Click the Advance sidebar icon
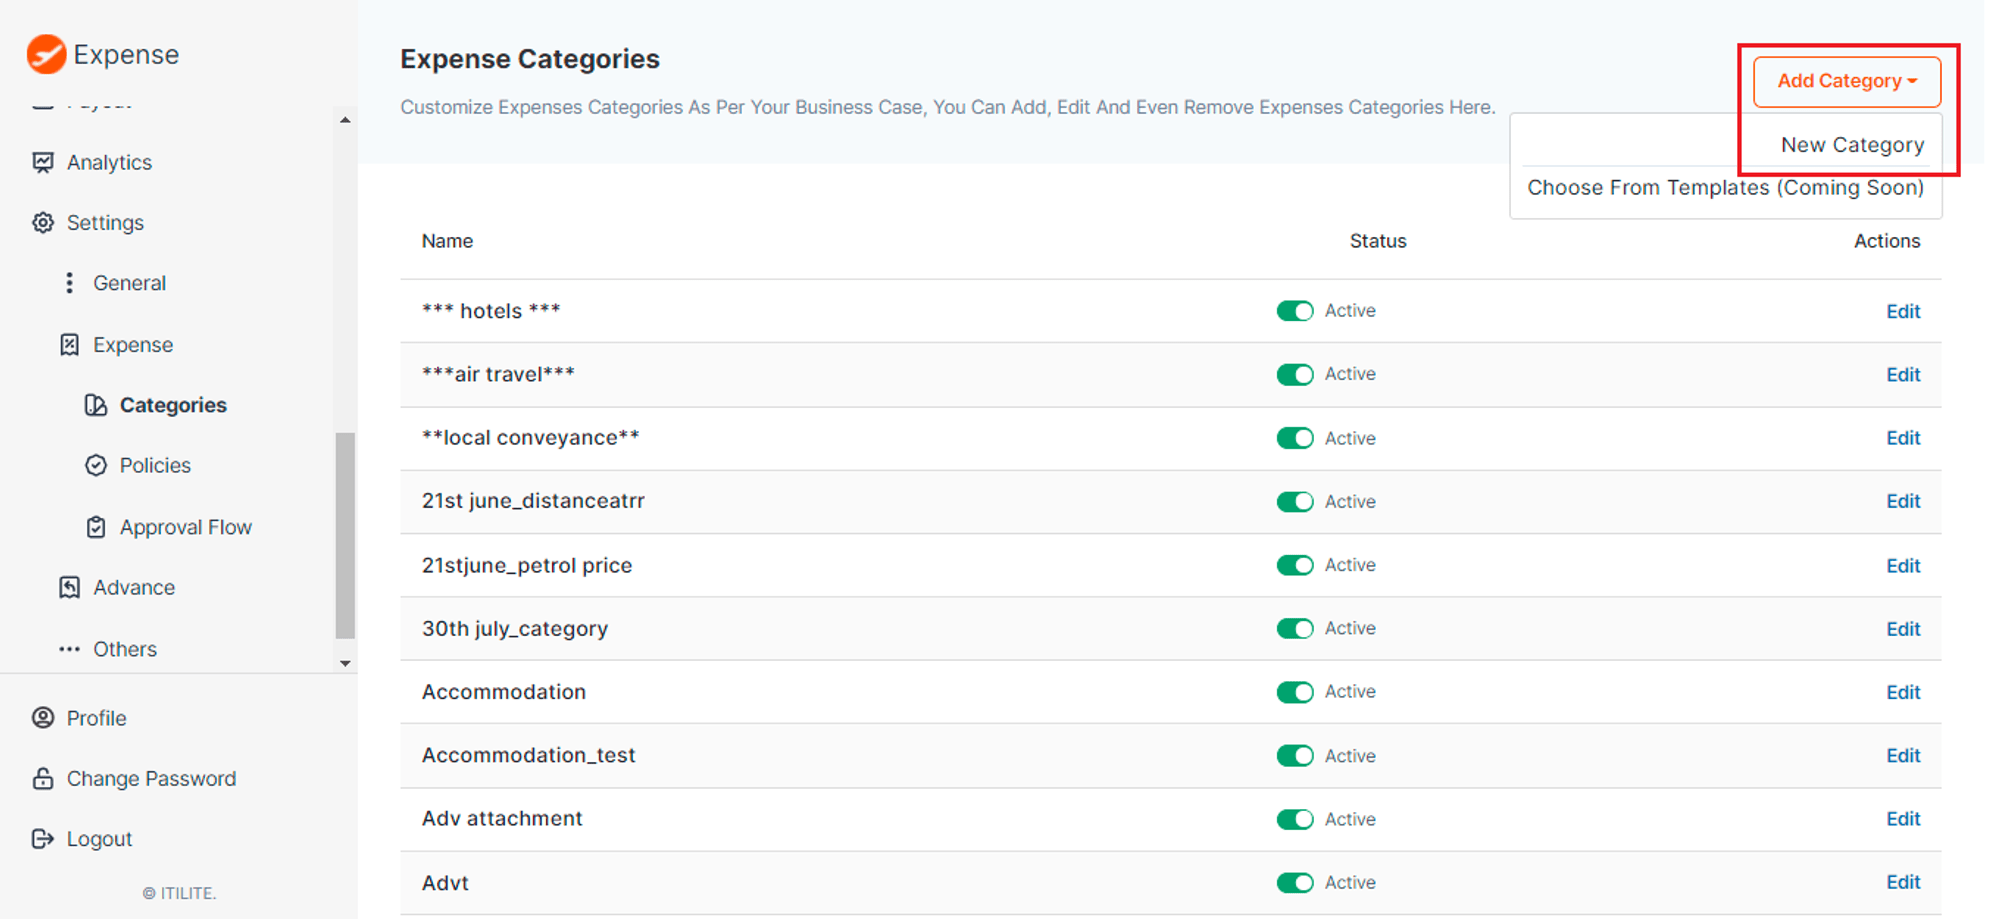The width and height of the screenshot is (2000, 919). click(x=69, y=587)
